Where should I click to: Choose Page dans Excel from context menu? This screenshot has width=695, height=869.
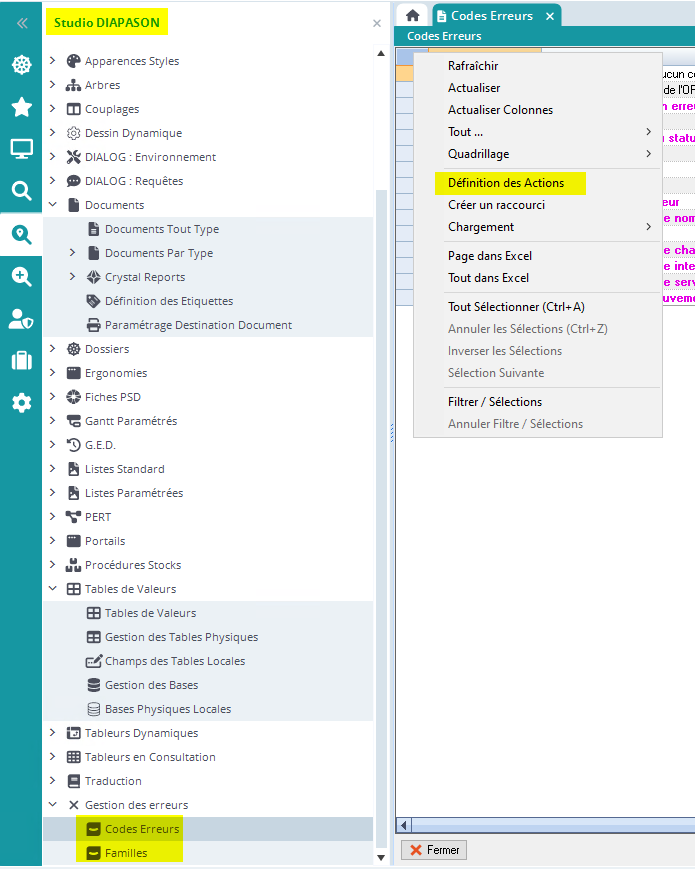[489, 256]
